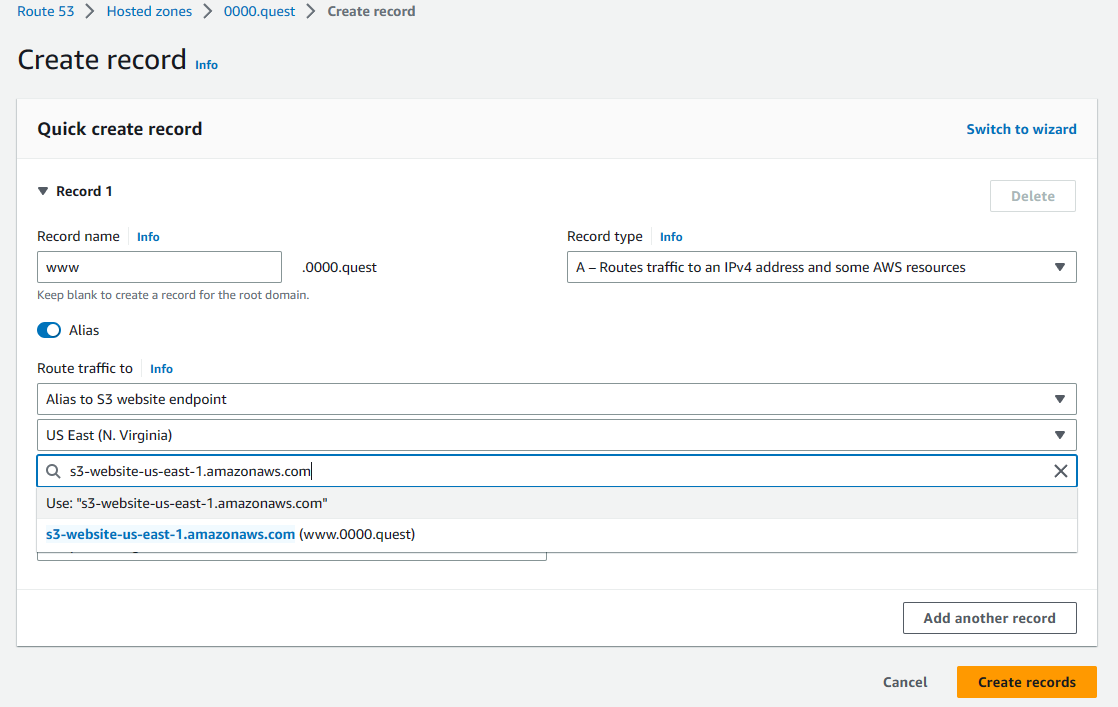Open the Record type Info tooltip
The height and width of the screenshot is (707, 1118).
[670, 236]
